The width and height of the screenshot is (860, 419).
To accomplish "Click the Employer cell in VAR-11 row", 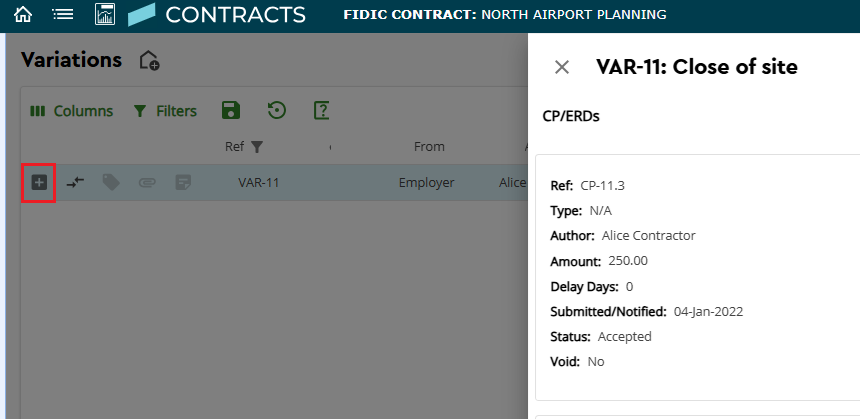I will point(426,183).
